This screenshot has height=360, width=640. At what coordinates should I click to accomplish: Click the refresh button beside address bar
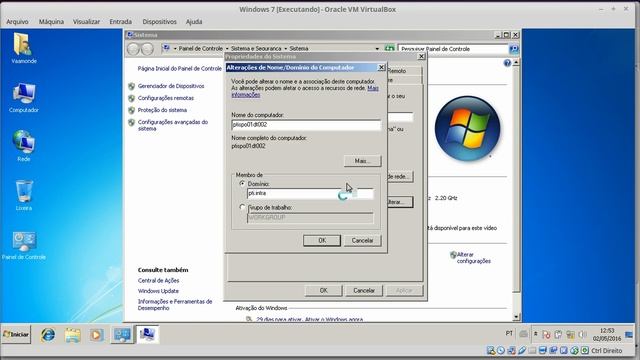389,49
